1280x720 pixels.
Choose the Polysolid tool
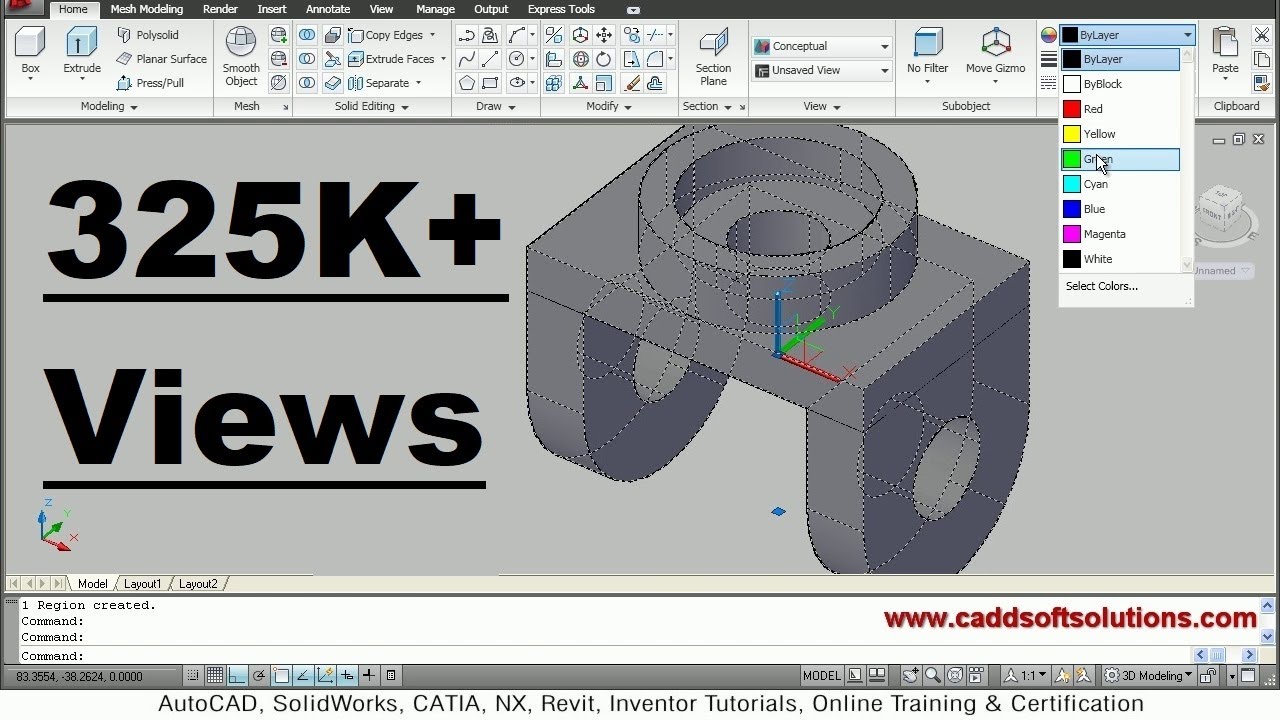point(148,35)
